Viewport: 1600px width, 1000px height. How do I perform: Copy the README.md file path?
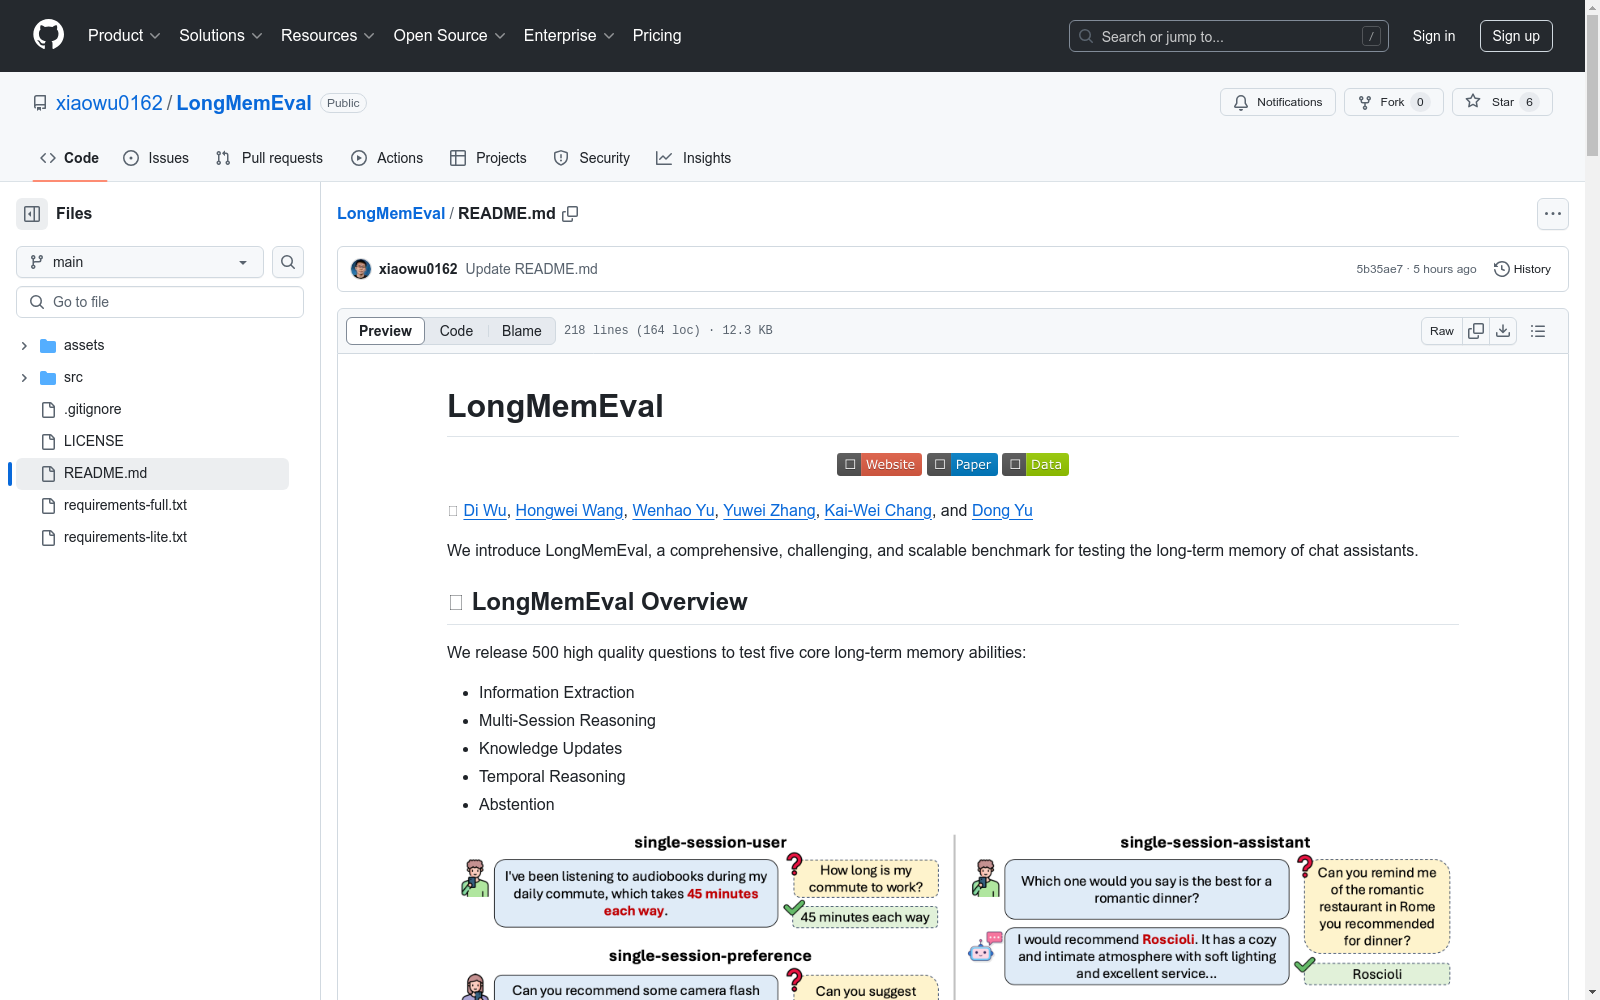click(571, 213)
